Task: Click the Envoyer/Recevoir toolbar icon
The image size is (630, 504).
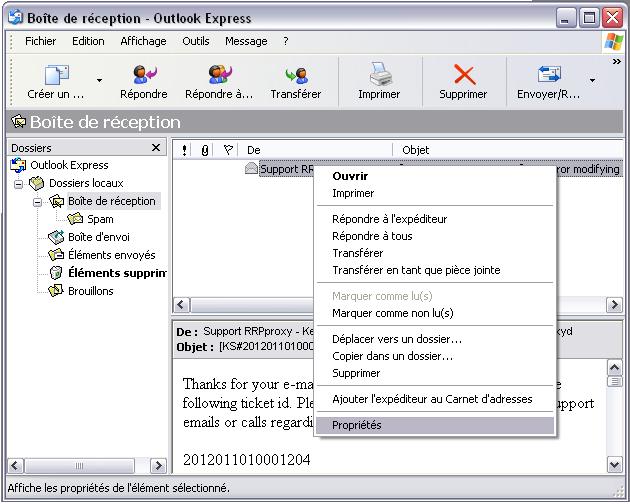Action: 549,74
